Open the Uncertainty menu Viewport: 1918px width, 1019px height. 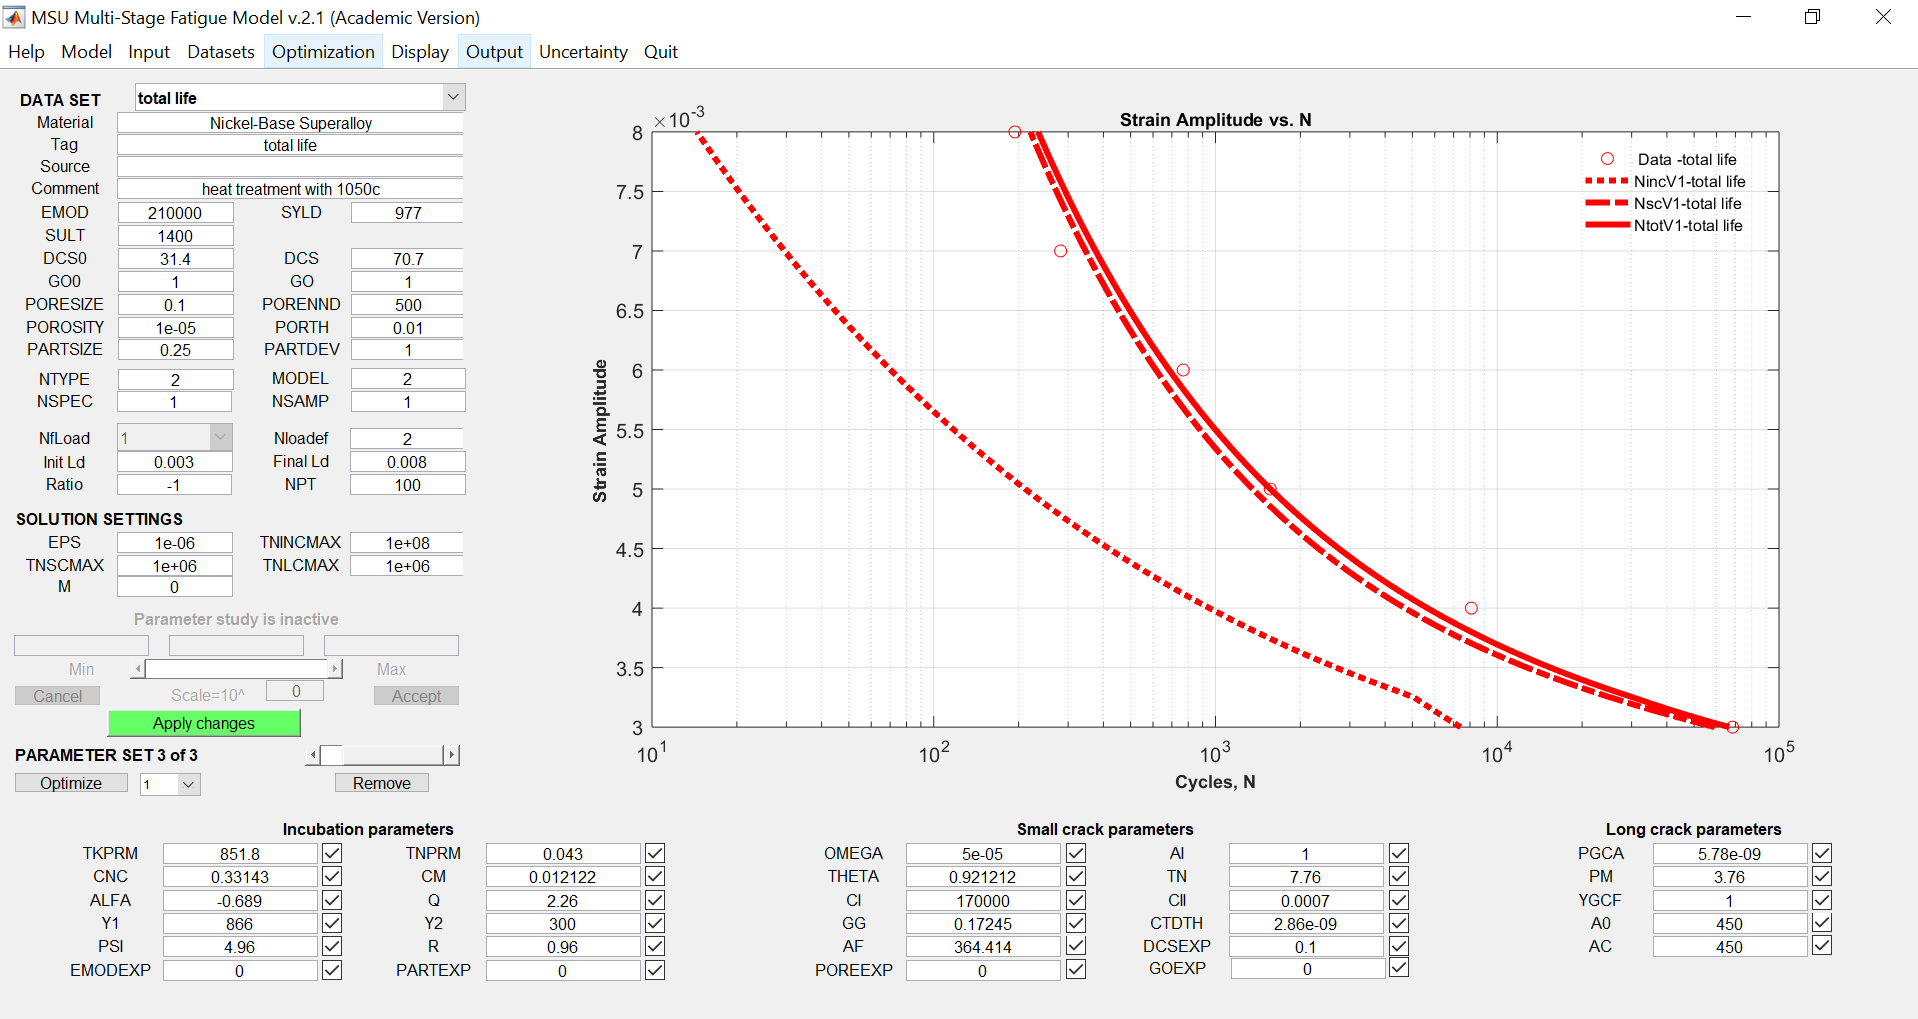[x=583, y=52]
